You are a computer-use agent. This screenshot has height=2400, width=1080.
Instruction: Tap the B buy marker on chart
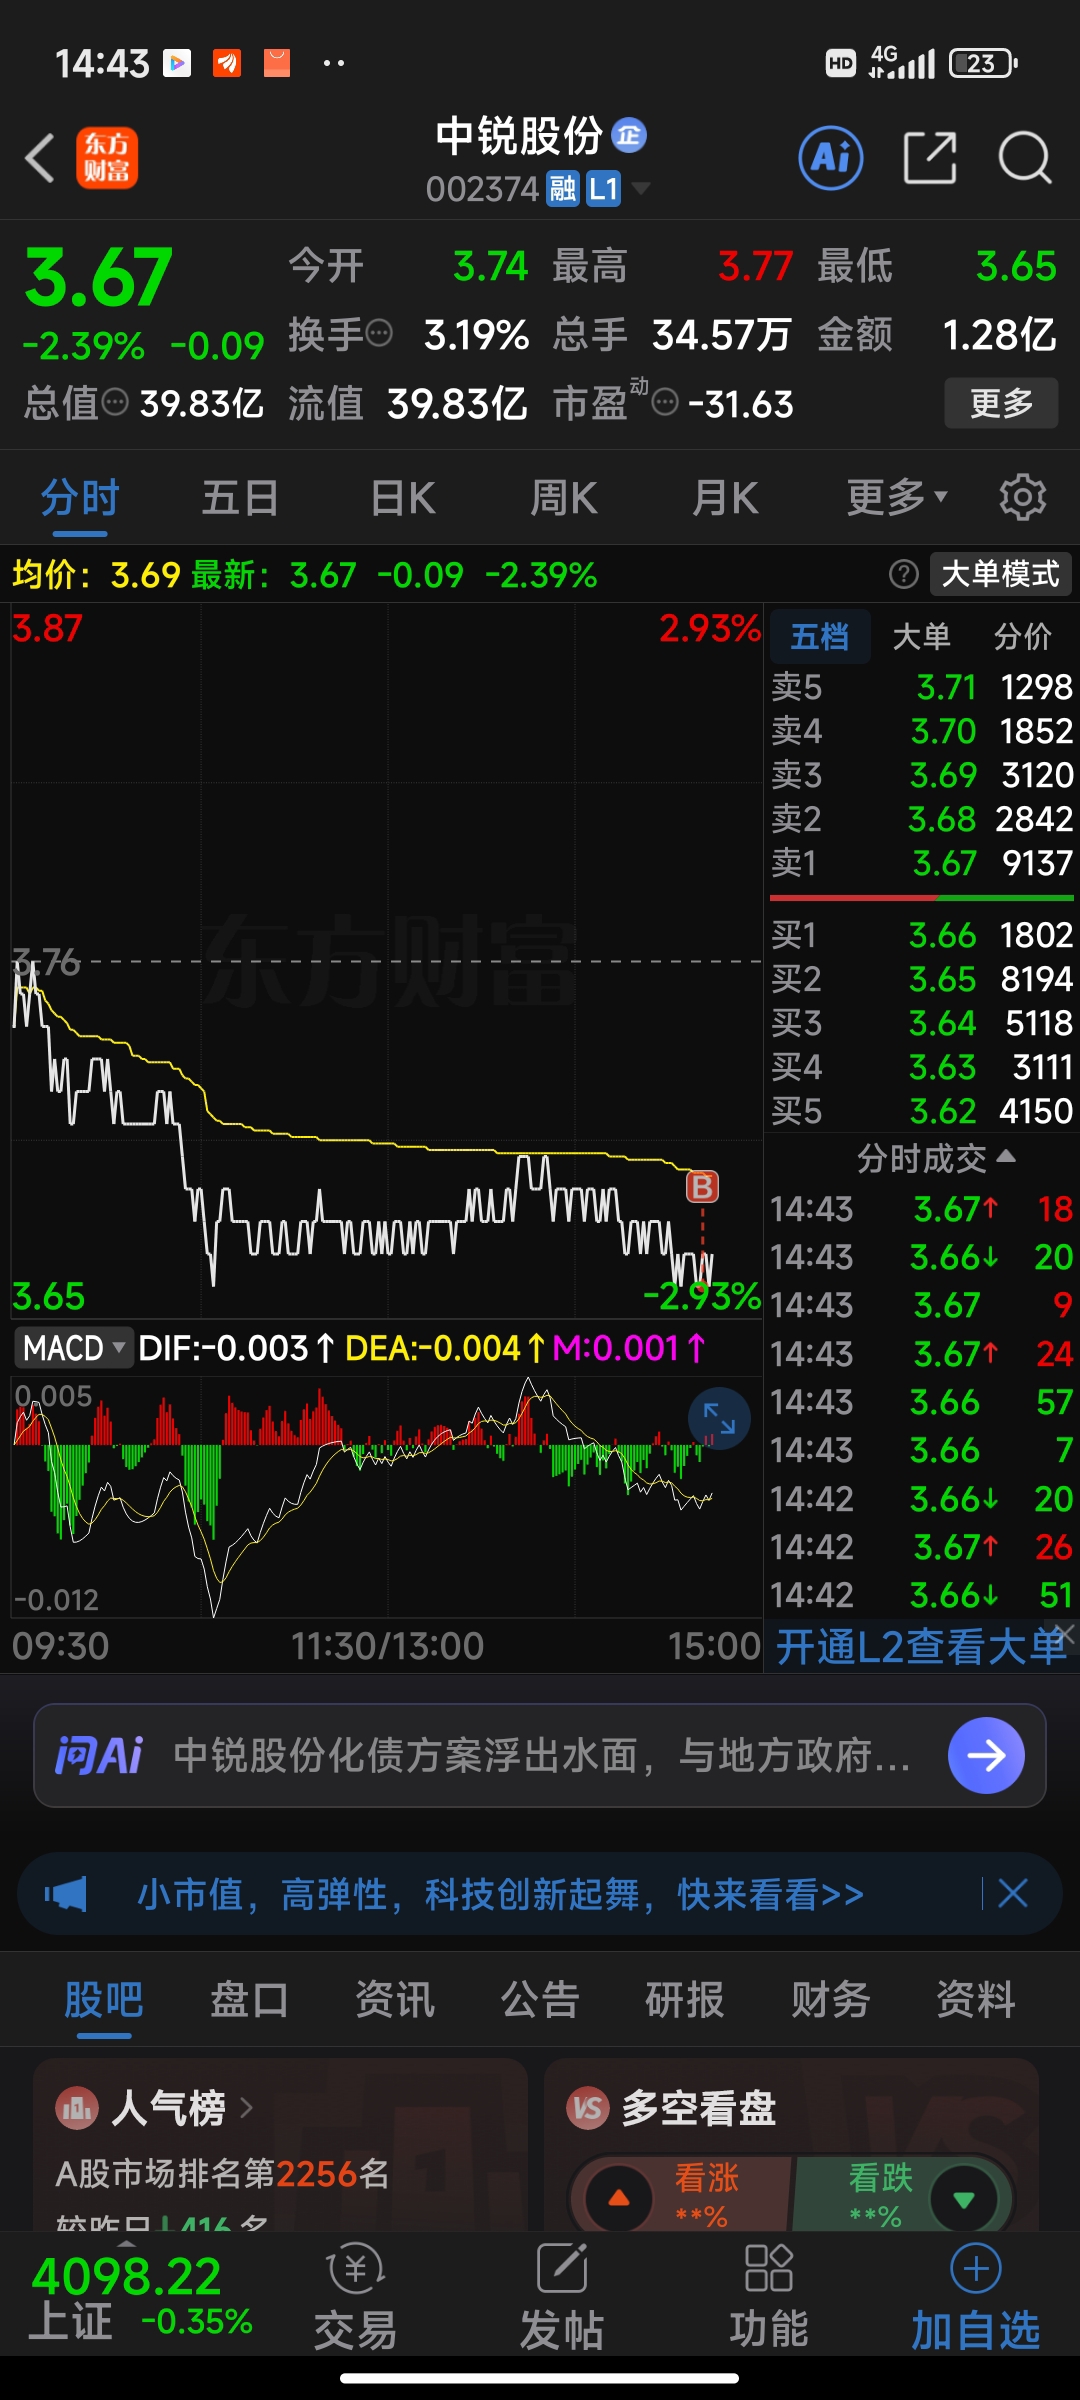(702, 1187)
